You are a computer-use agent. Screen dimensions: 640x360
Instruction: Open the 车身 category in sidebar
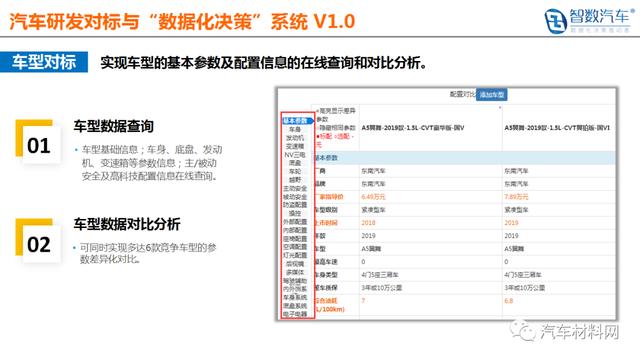click(x=295, y=129)
